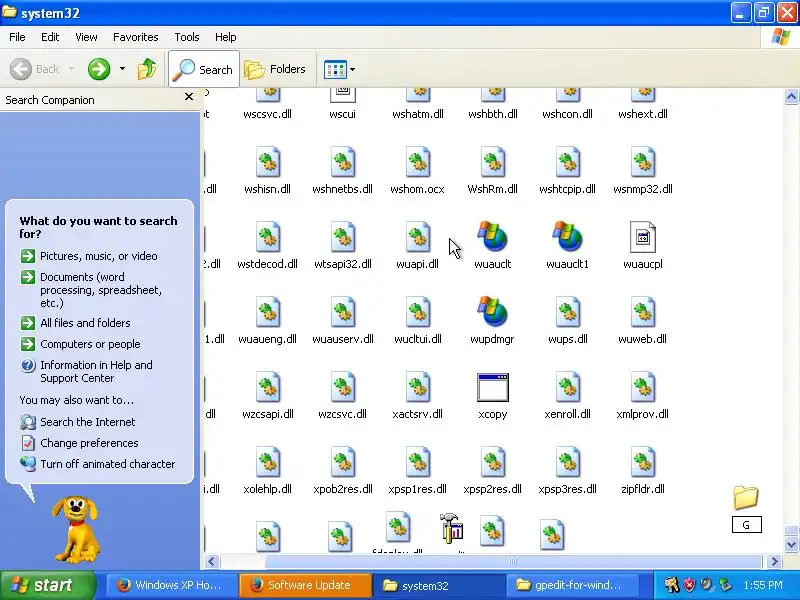Select the zipfldr.dll file icon
This screenshot has height=600, width=800.
pos(642,462)
